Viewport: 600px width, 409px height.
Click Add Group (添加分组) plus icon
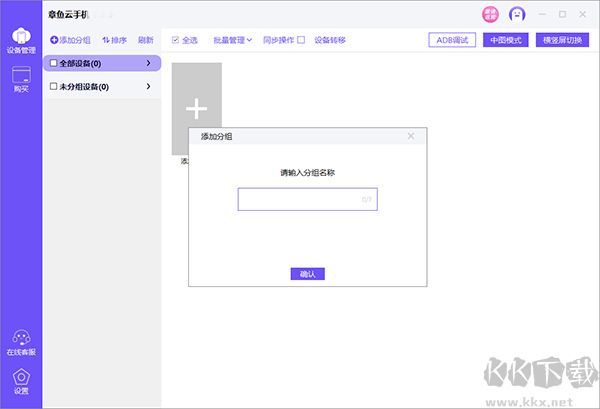point(54,40)
